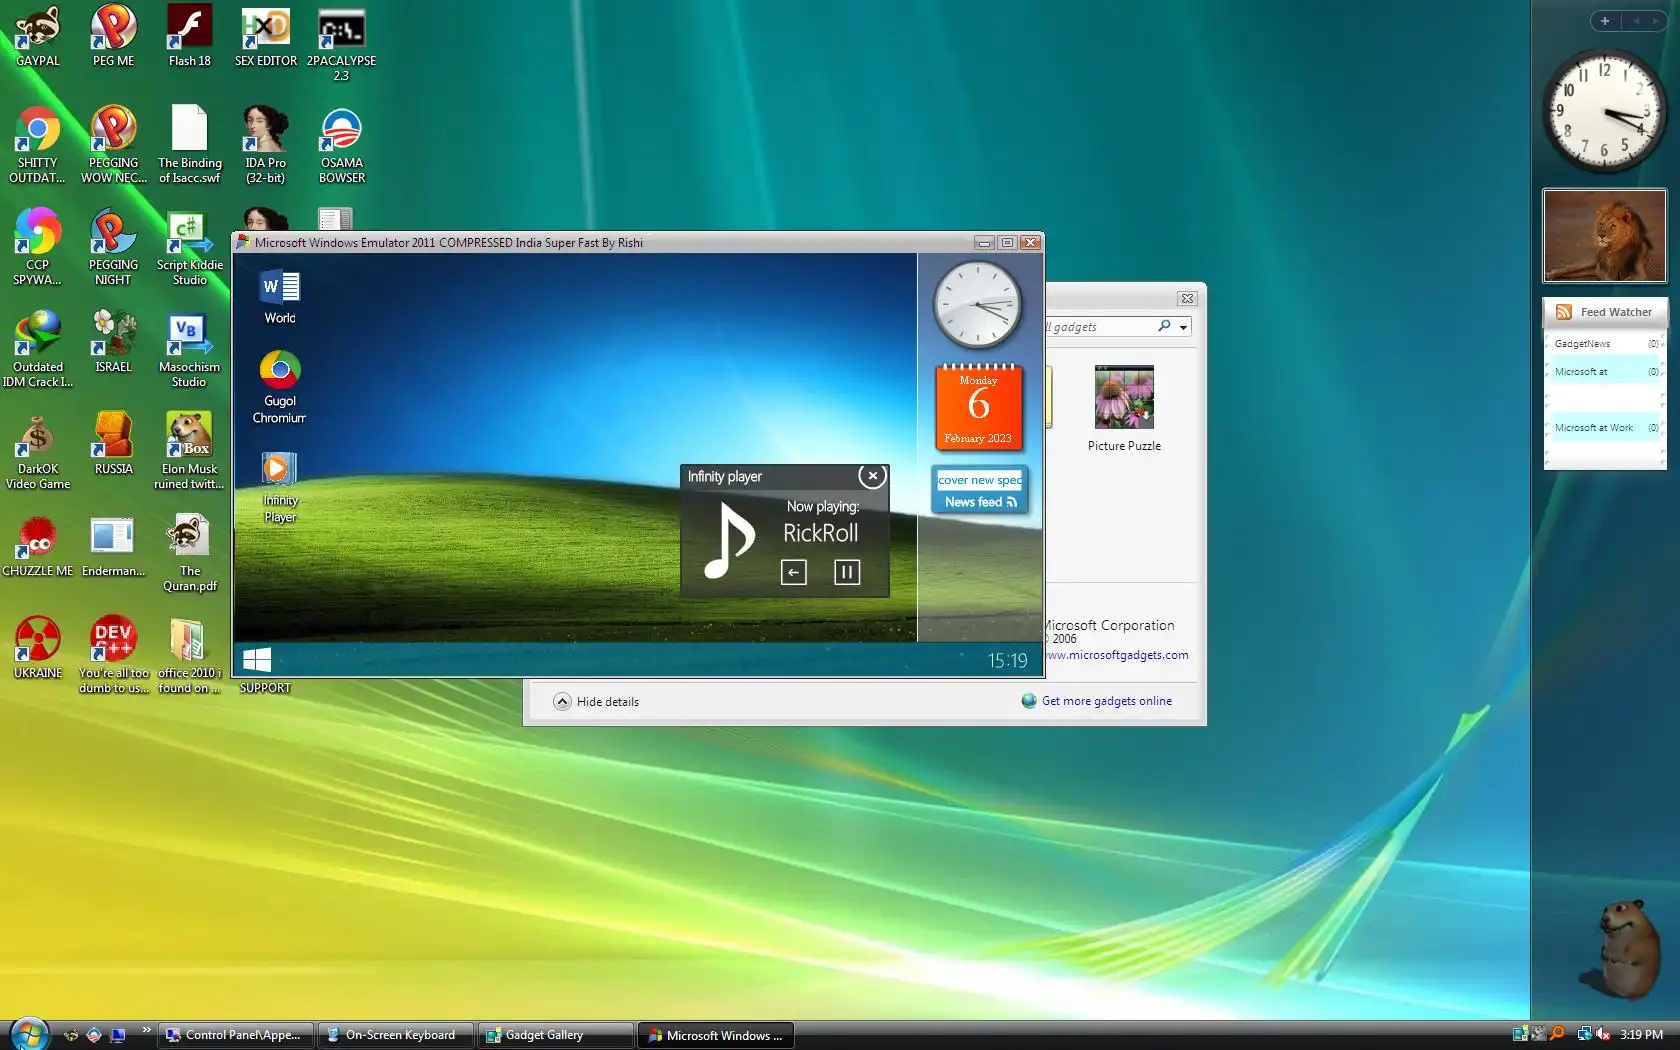
Task: Launch the DarkOK Video Game shortcut
Action: click(x=38, y=451)
